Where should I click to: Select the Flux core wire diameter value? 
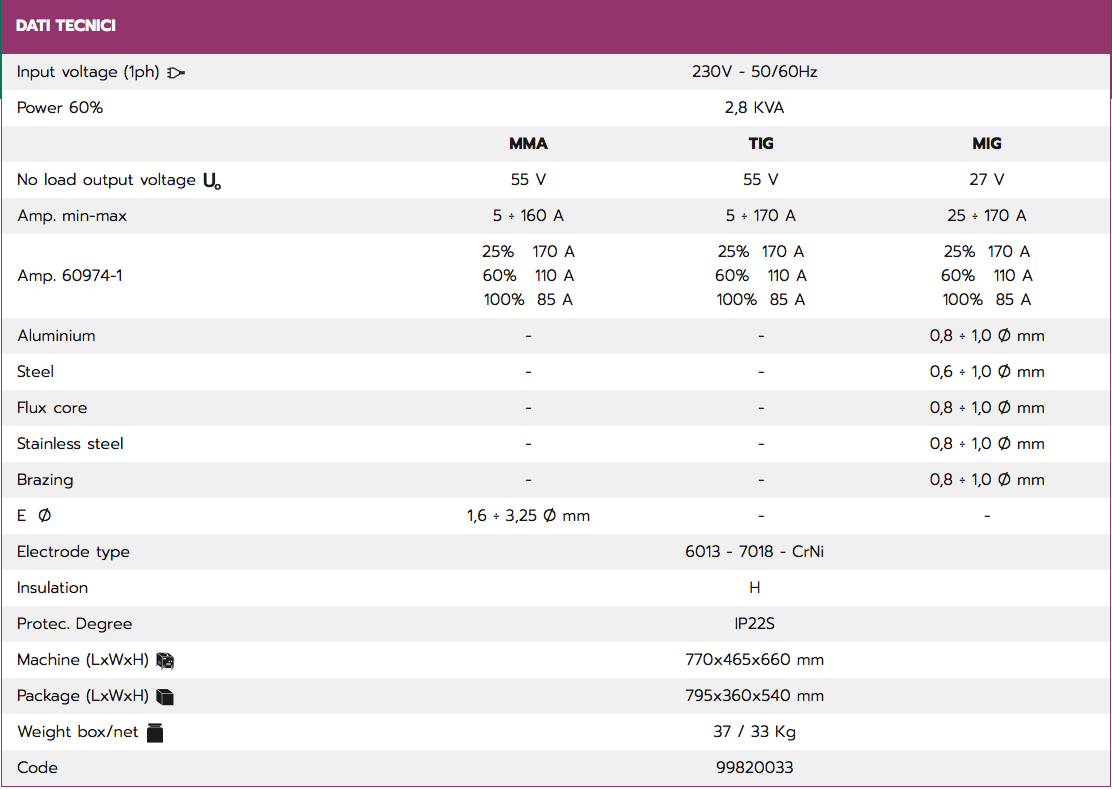point(986,408)
